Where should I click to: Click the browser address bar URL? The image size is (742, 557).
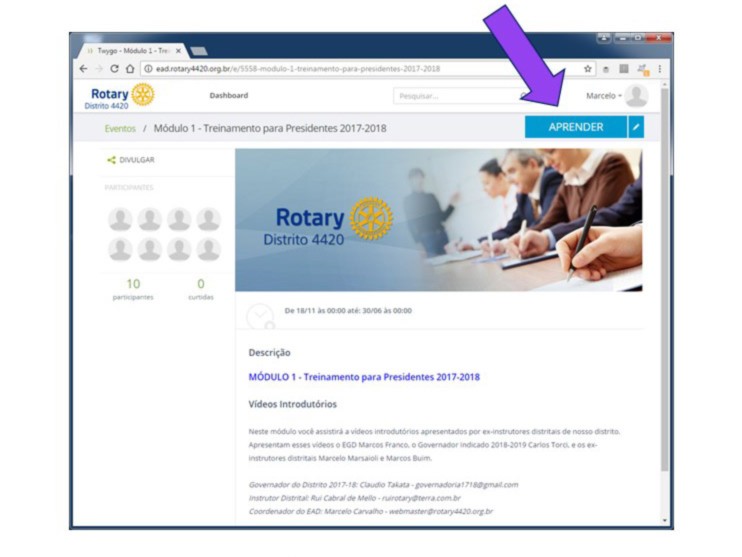[300, 69]
